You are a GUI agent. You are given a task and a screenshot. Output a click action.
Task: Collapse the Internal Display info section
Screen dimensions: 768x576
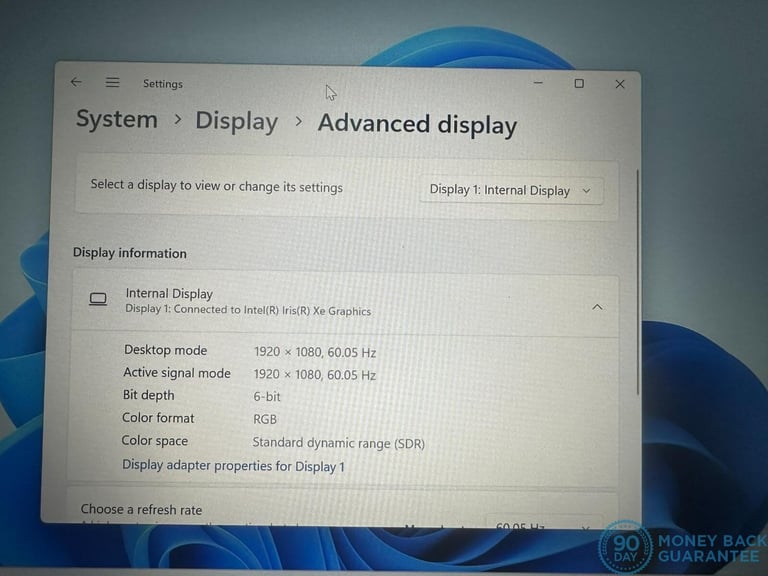pyautogui.click(x=597, y=307)
